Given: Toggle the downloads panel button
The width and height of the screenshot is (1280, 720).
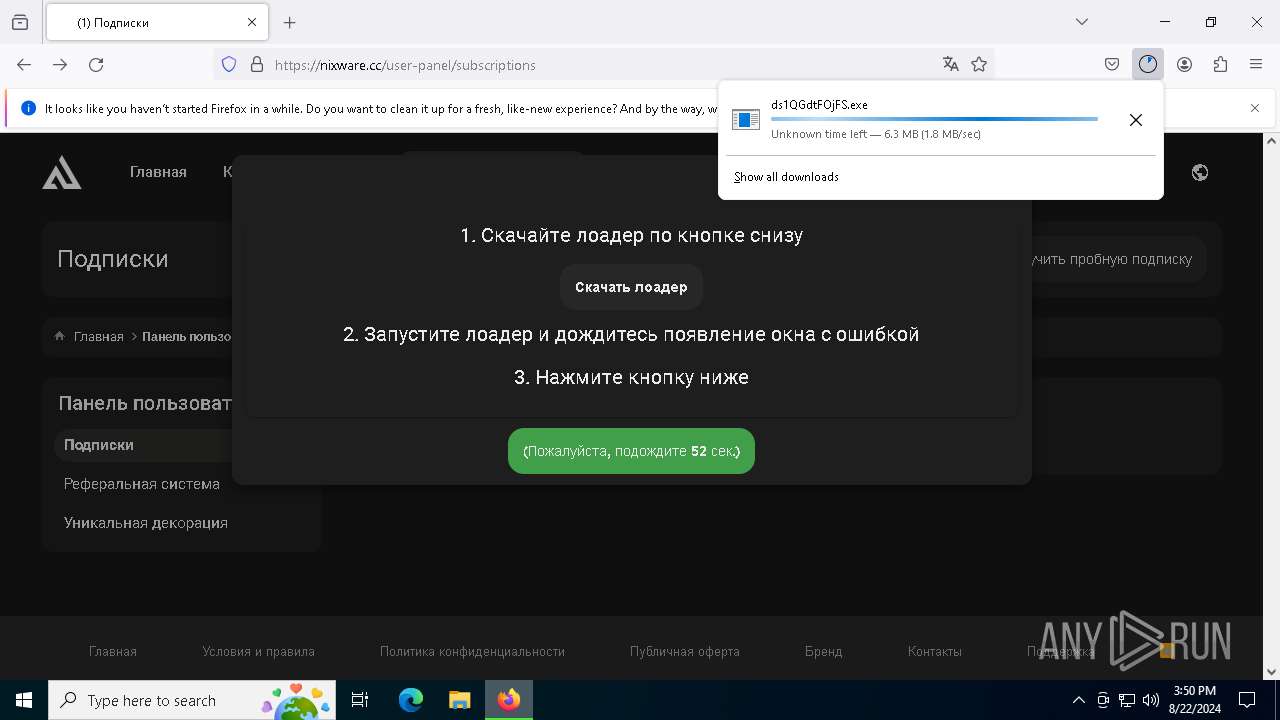Looking at the screenshot, I should (1148, 65).
